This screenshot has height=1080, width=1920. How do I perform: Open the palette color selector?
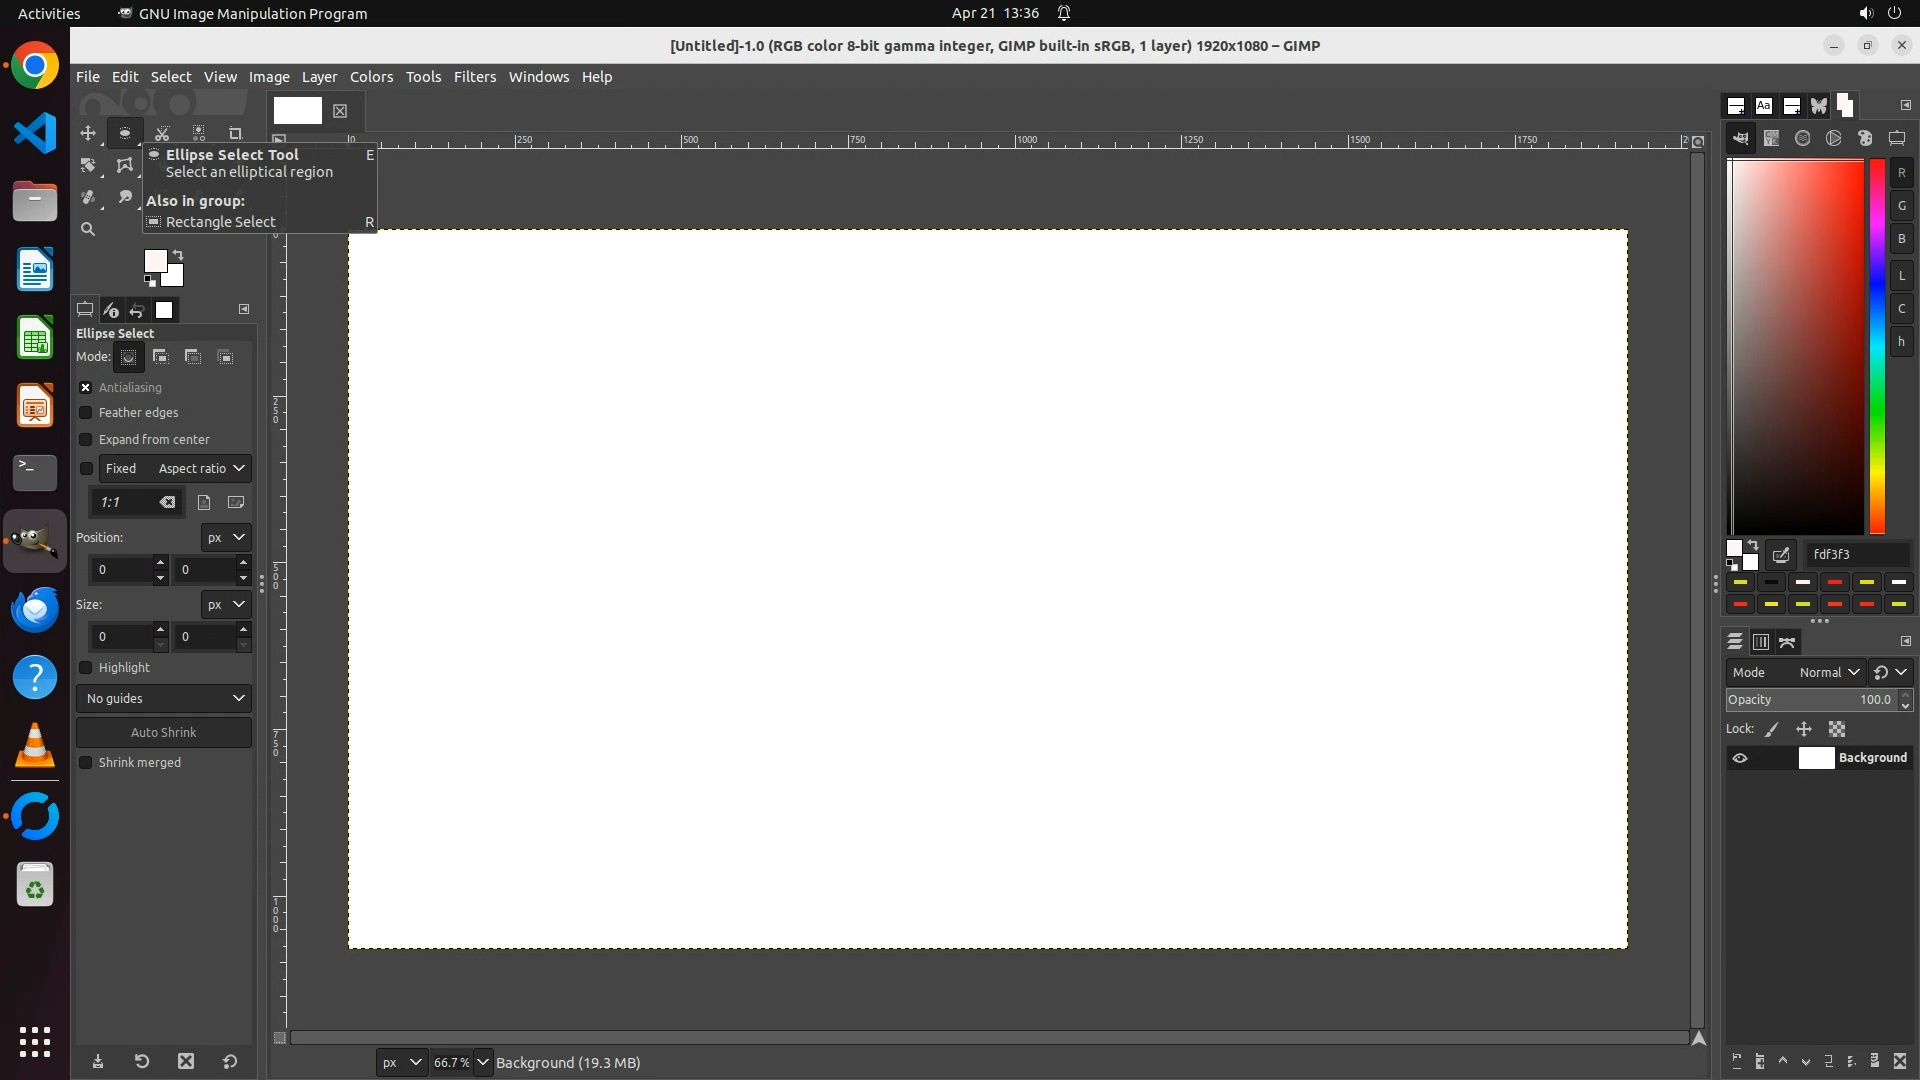[1865, 139]
